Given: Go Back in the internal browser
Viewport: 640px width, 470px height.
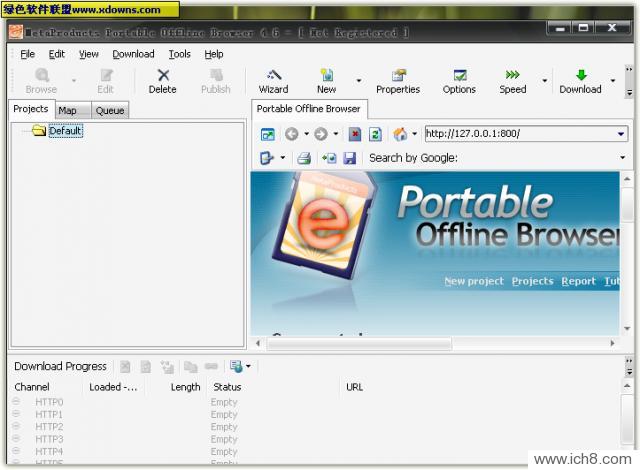Looking at the screenshot, I should (291, 134).
